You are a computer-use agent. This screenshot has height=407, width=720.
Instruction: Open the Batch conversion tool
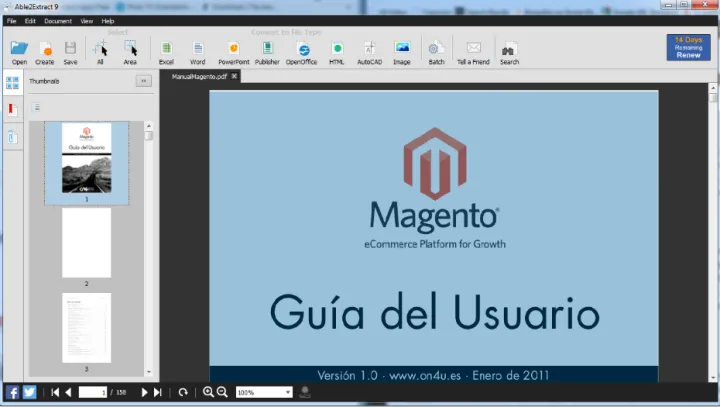click(x=436, y=51)
